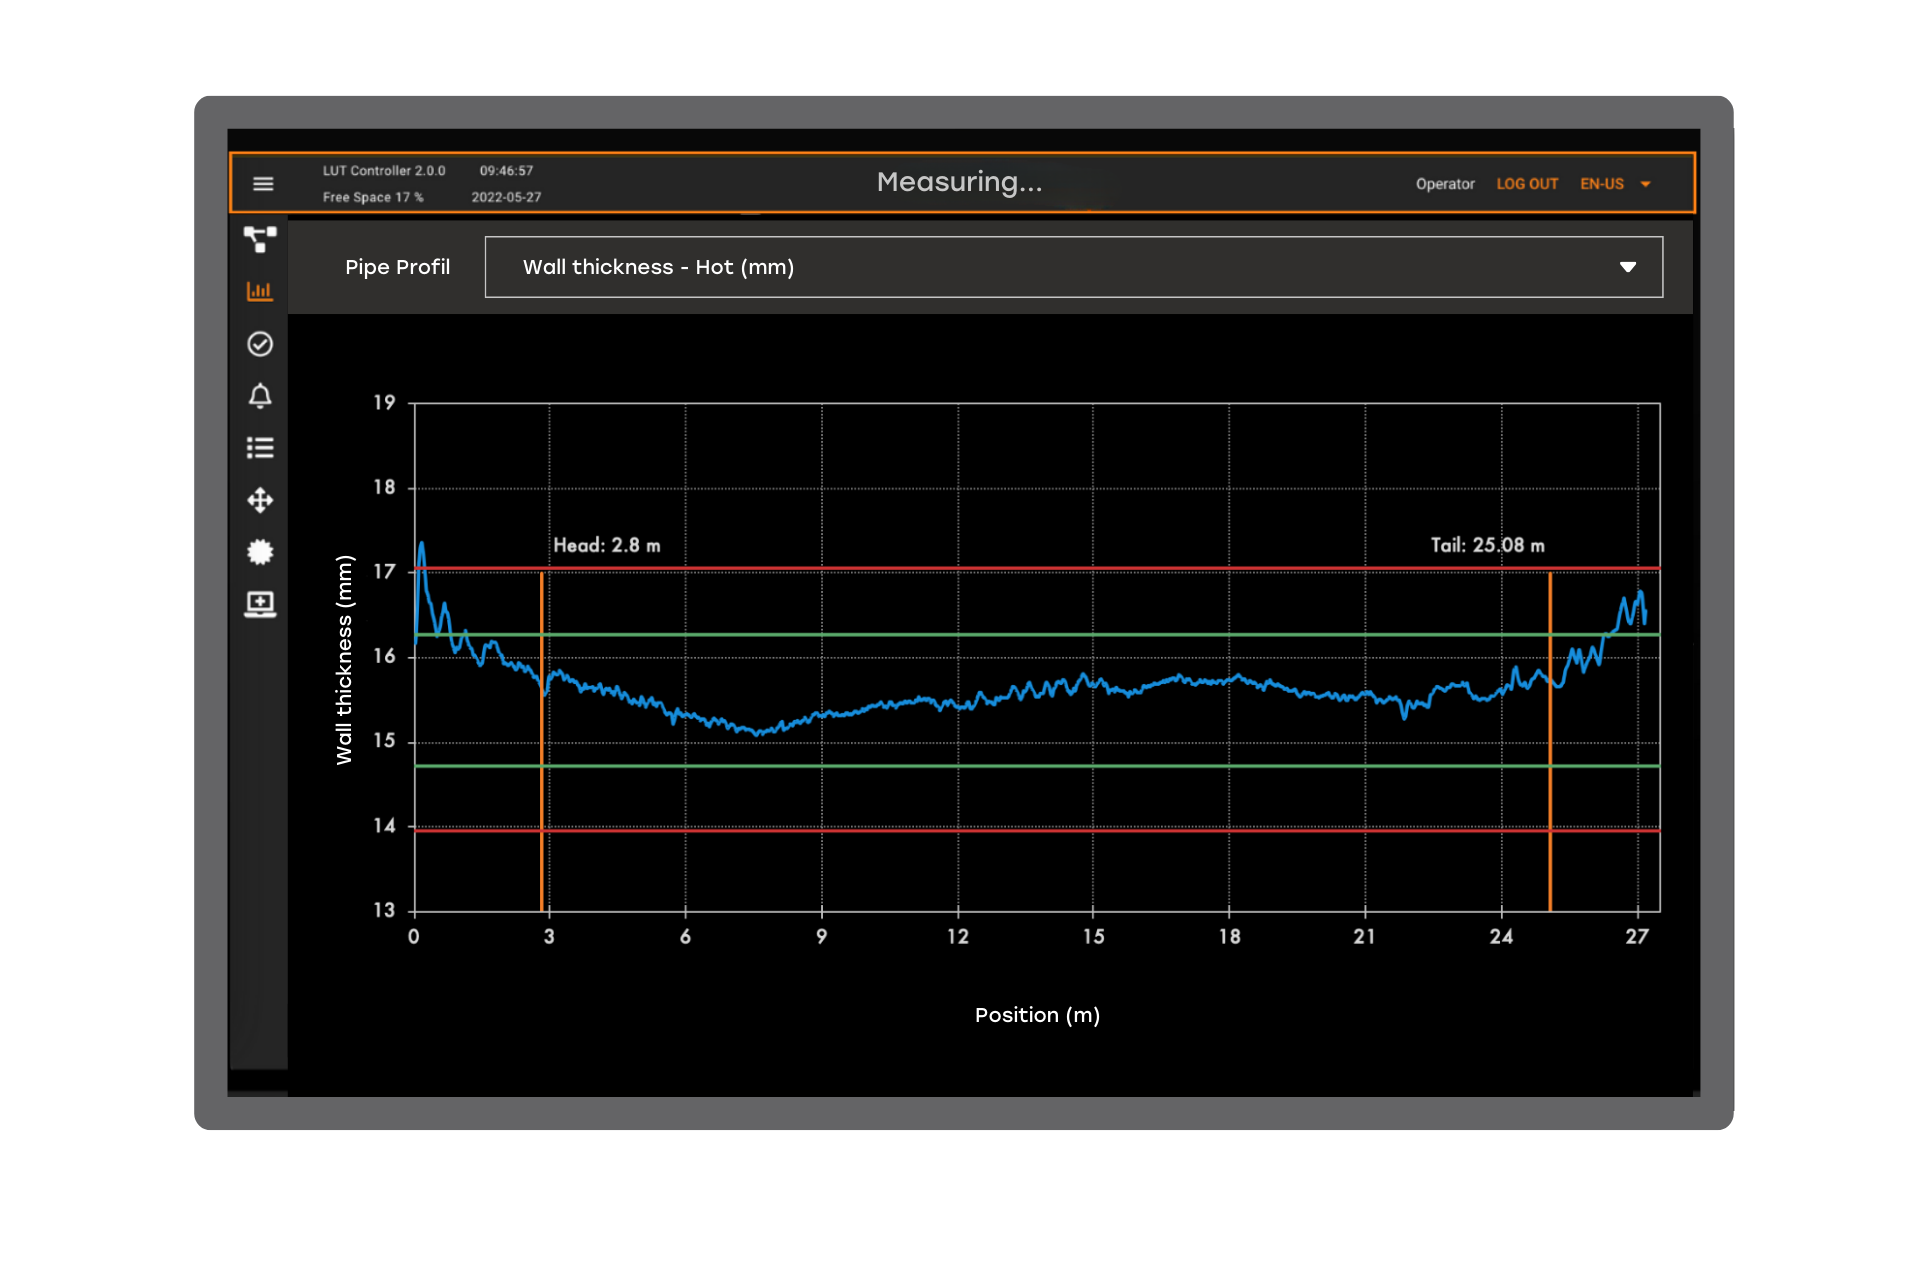
Task: Open the checkmark validation icon
Action: coord(260,344)
